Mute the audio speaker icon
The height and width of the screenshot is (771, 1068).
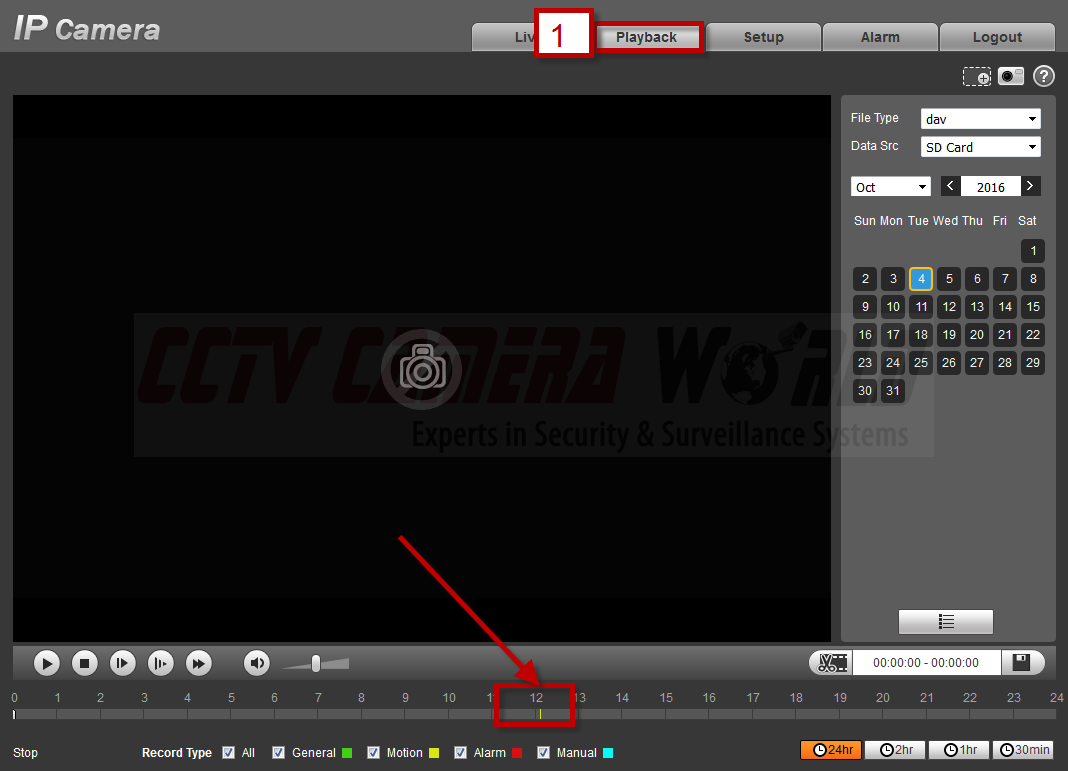click(257, 662)
